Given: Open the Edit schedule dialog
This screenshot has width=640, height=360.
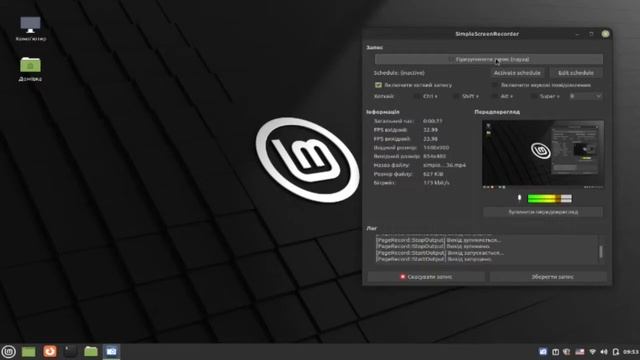Looking at the screenshot, I should (576, 73).
